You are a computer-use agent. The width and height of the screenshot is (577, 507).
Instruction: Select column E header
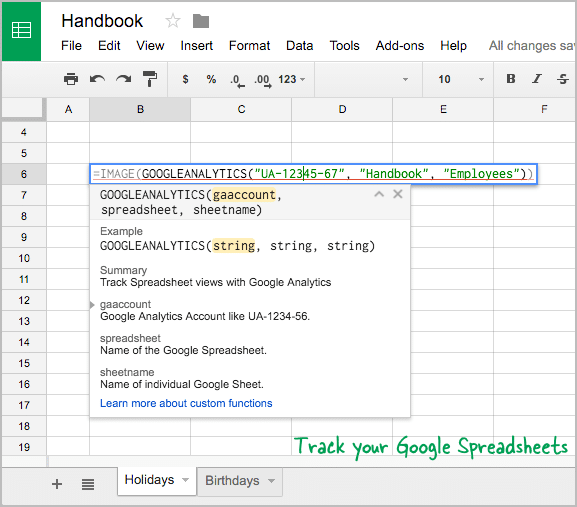(443, 109)
